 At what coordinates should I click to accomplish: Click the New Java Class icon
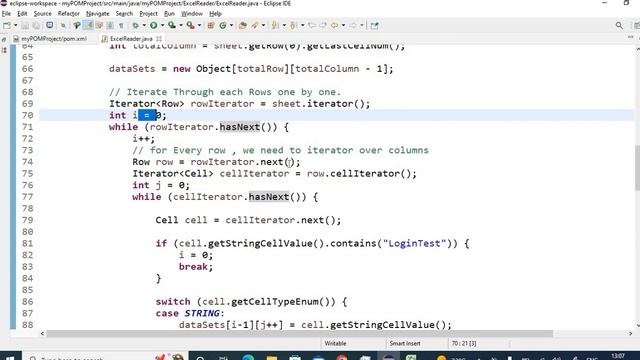pos(223,25)
